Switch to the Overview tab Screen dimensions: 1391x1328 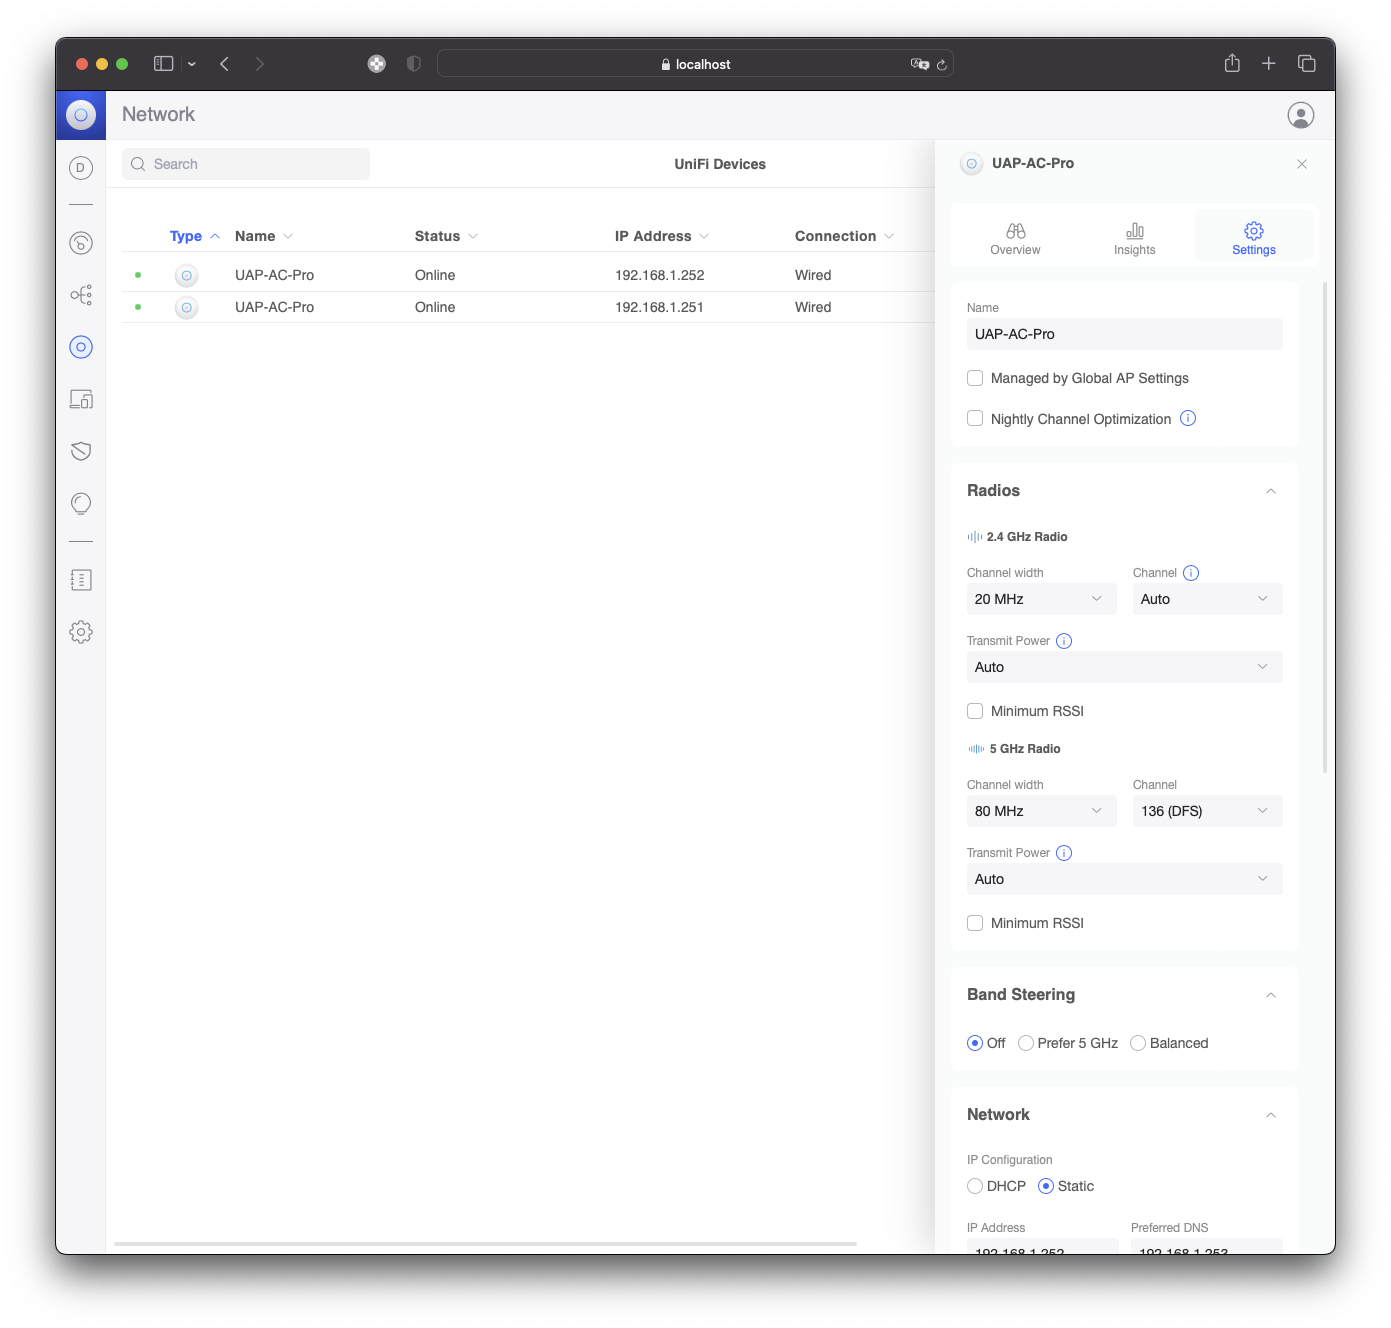click(1015, 238)
